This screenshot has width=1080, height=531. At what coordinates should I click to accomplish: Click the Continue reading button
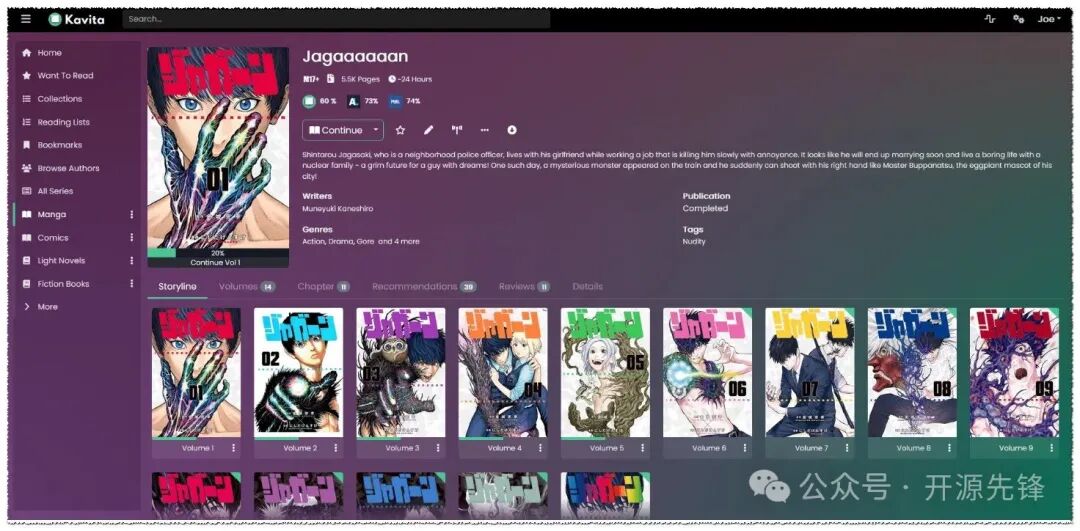(335, 129)
